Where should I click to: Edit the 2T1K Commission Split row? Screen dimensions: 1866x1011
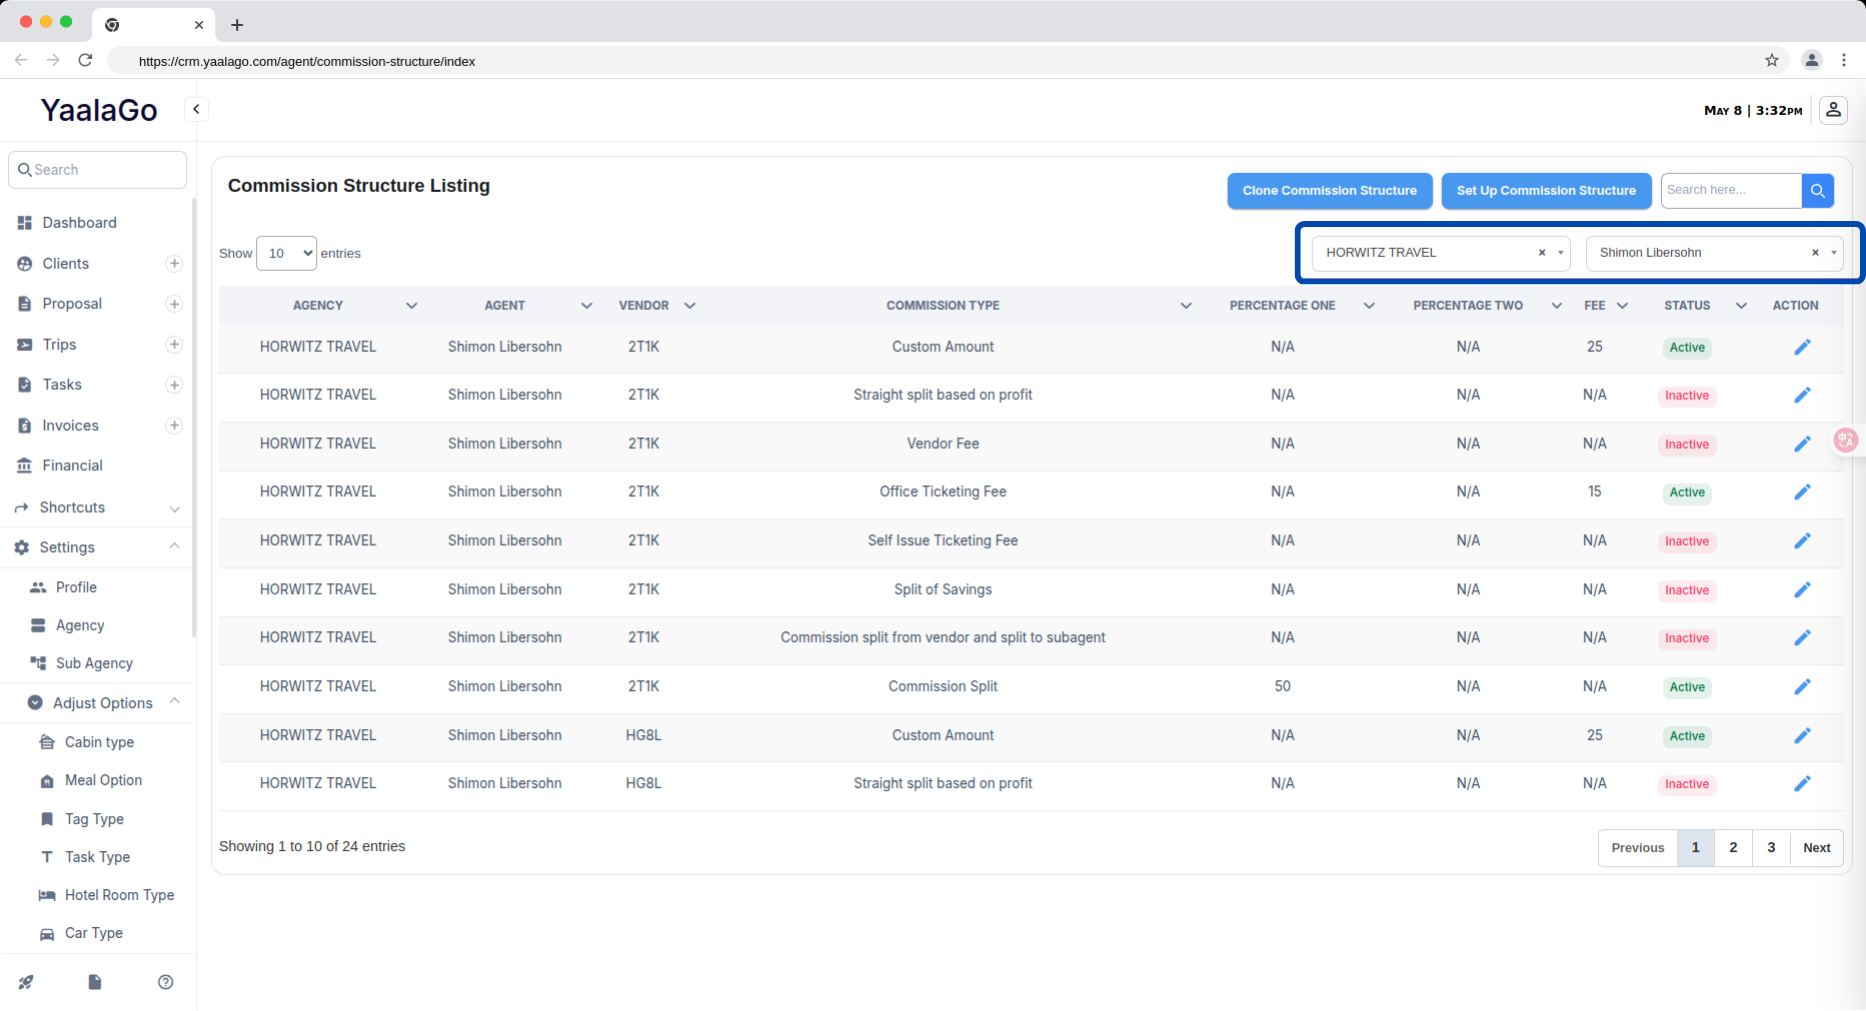tap(1802, 687)
